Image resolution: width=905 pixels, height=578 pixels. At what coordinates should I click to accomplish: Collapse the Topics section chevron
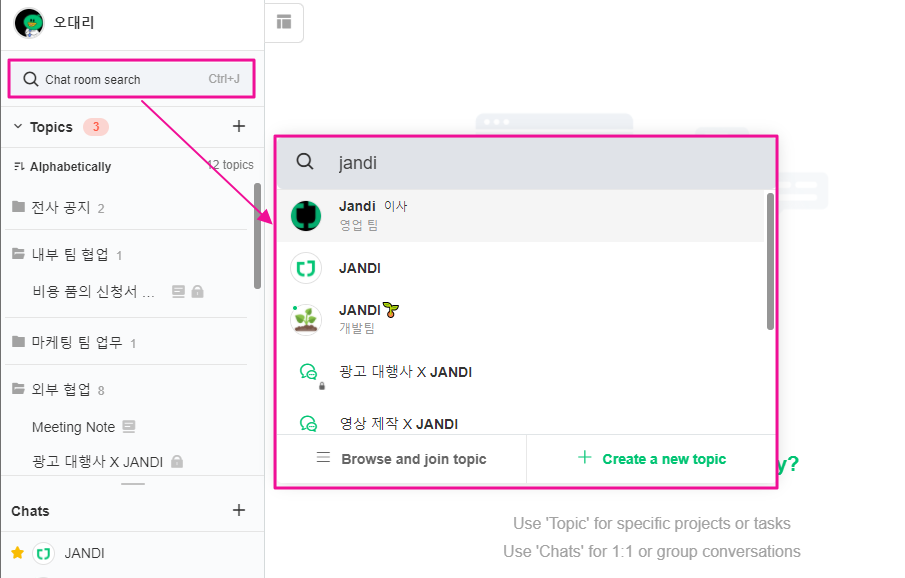17,127
